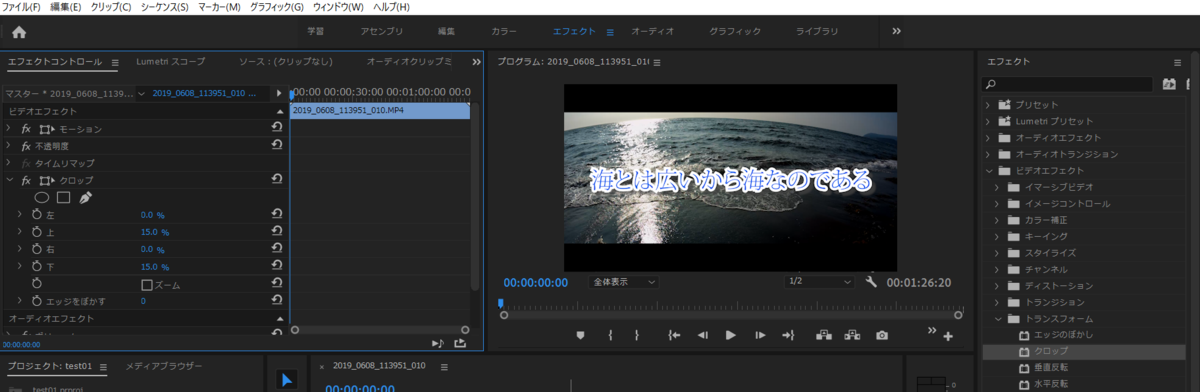The width and height of the screenshot is (1200, 392).
Task: Open Program monitor settings wrench
Action: pyautogui.click(x=871, y=282)
